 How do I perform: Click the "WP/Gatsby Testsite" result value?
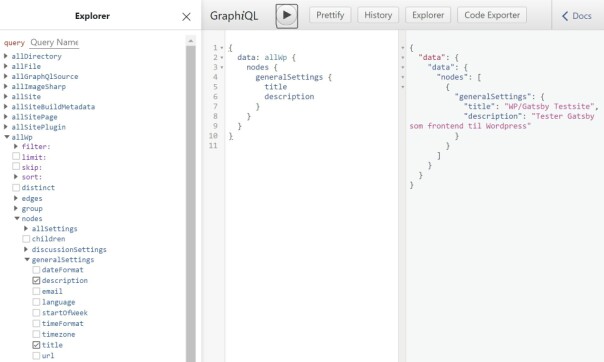coord(549,106)
